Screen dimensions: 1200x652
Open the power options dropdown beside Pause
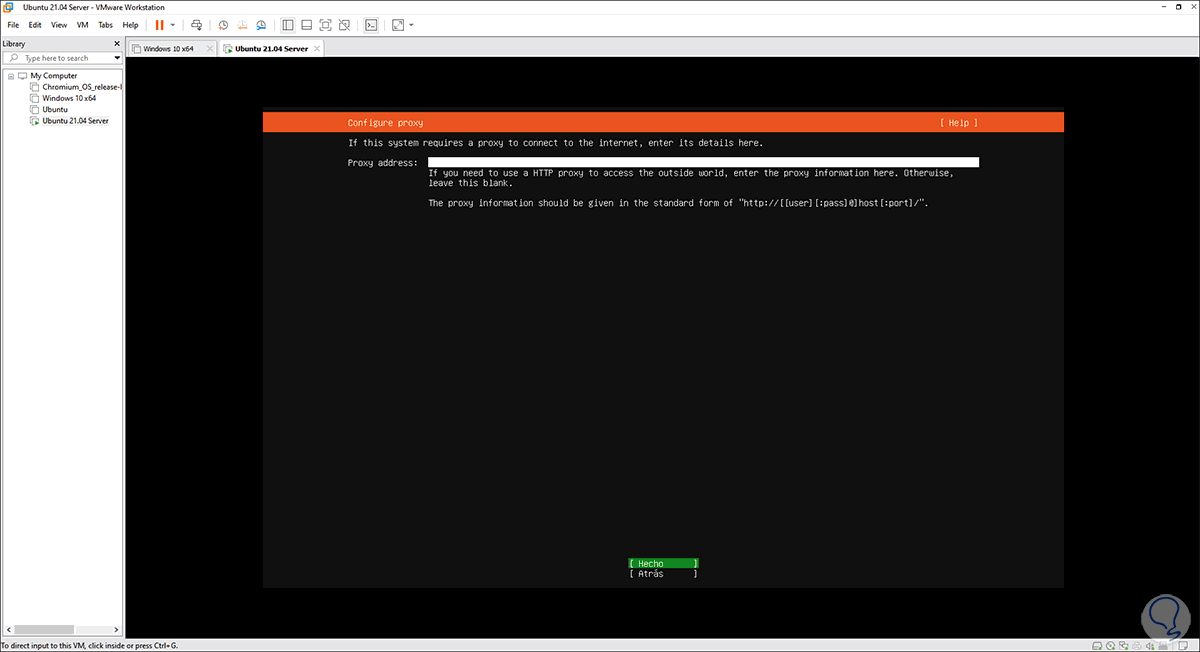[173, 24]
